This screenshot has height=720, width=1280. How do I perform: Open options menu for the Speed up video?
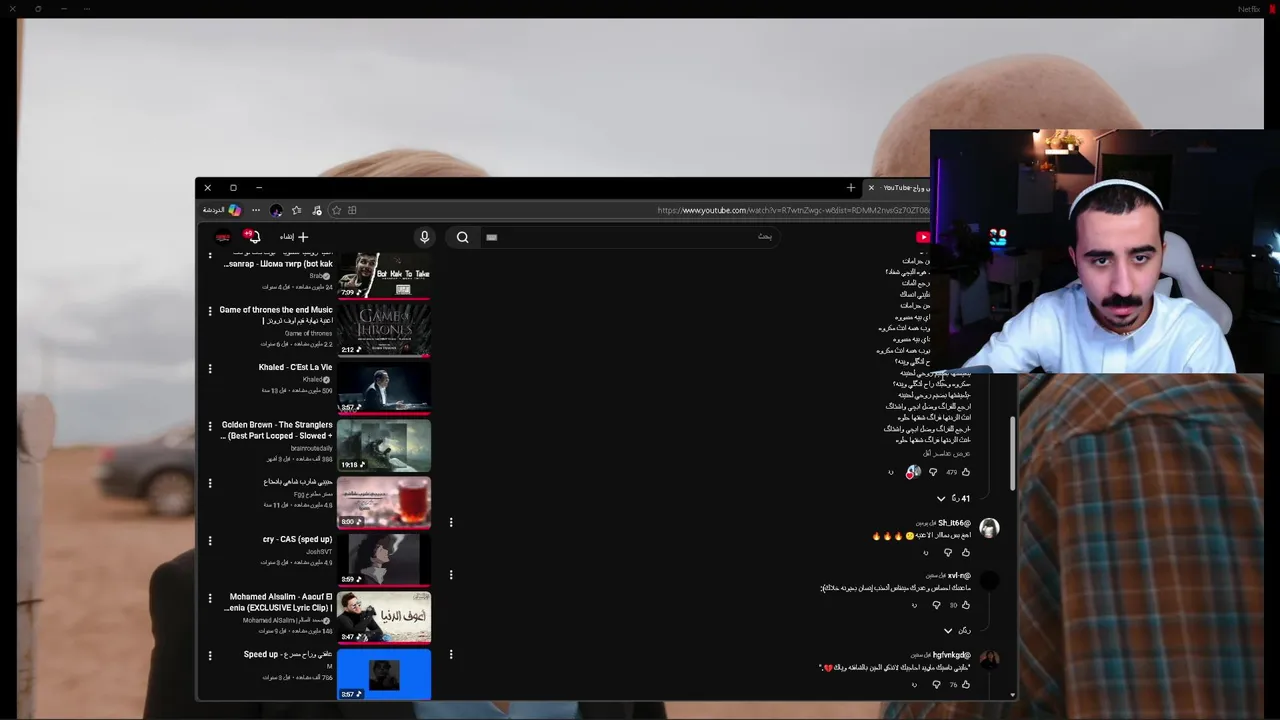click(x=210, y=656)
